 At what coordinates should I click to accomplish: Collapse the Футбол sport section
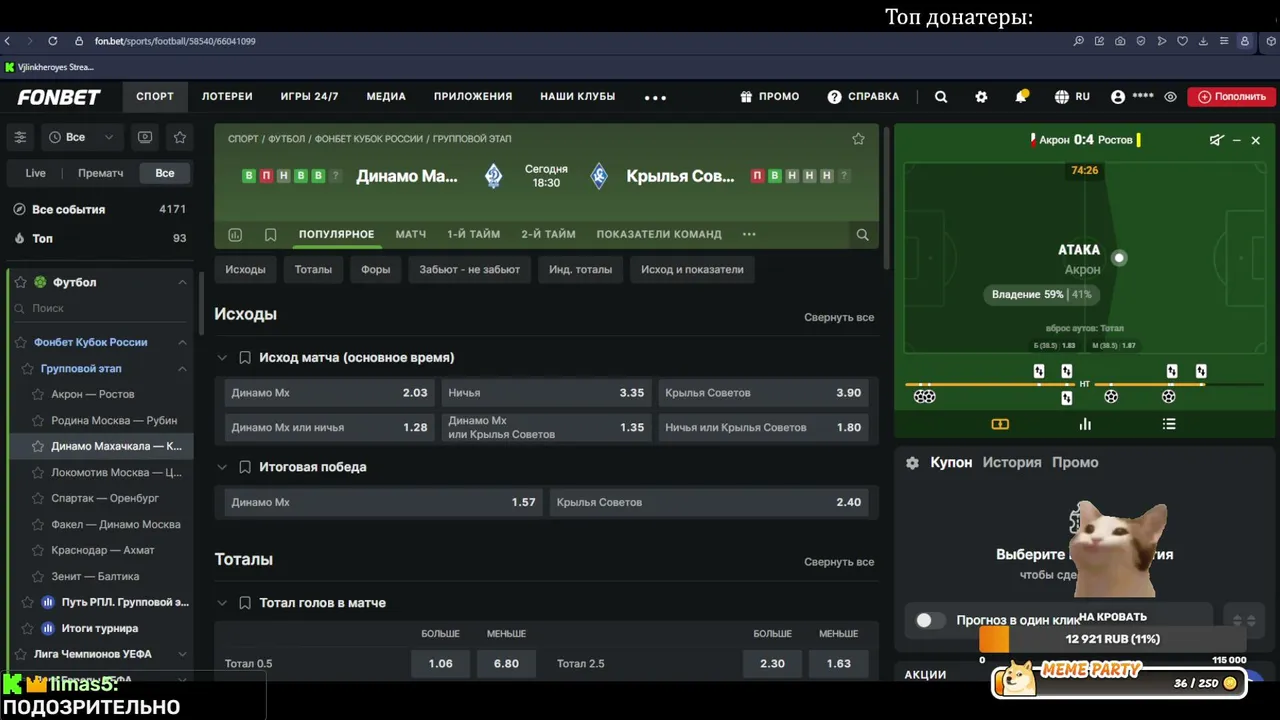182,282
